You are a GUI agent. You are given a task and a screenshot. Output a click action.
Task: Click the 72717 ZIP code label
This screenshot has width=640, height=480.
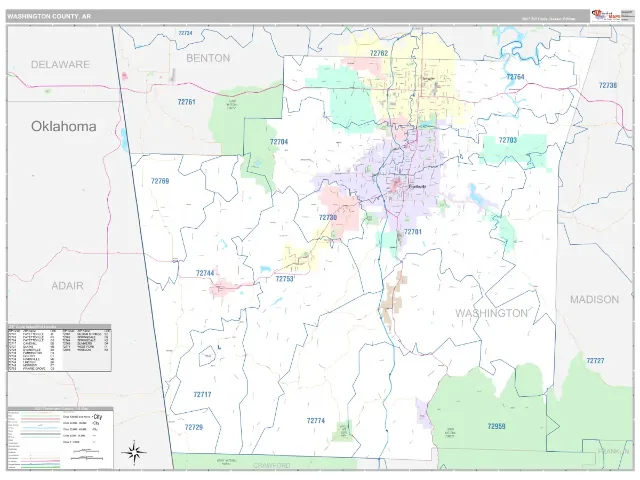(x=202, y=394)
